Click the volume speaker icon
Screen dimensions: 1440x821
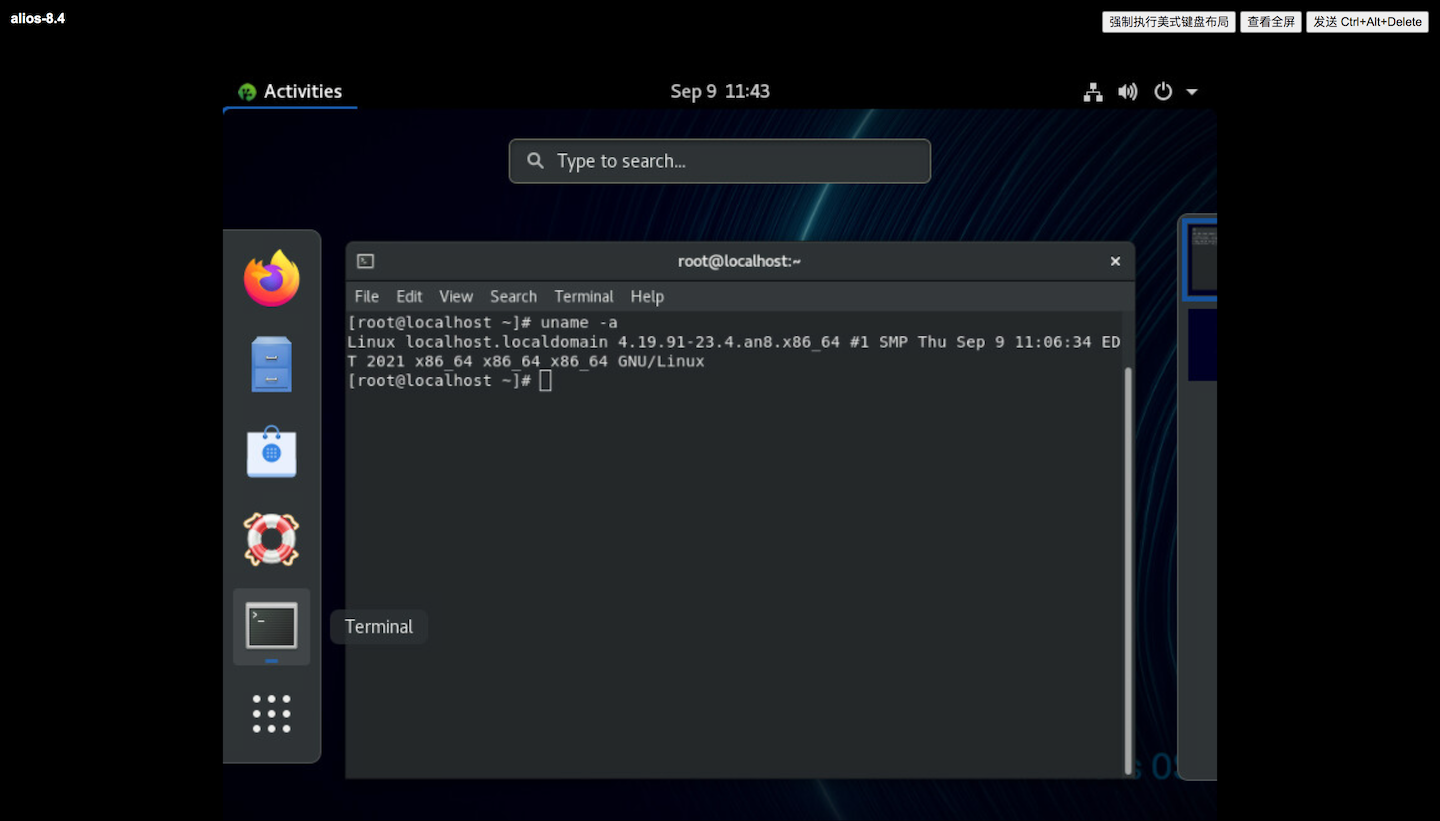click(1128, 92)
